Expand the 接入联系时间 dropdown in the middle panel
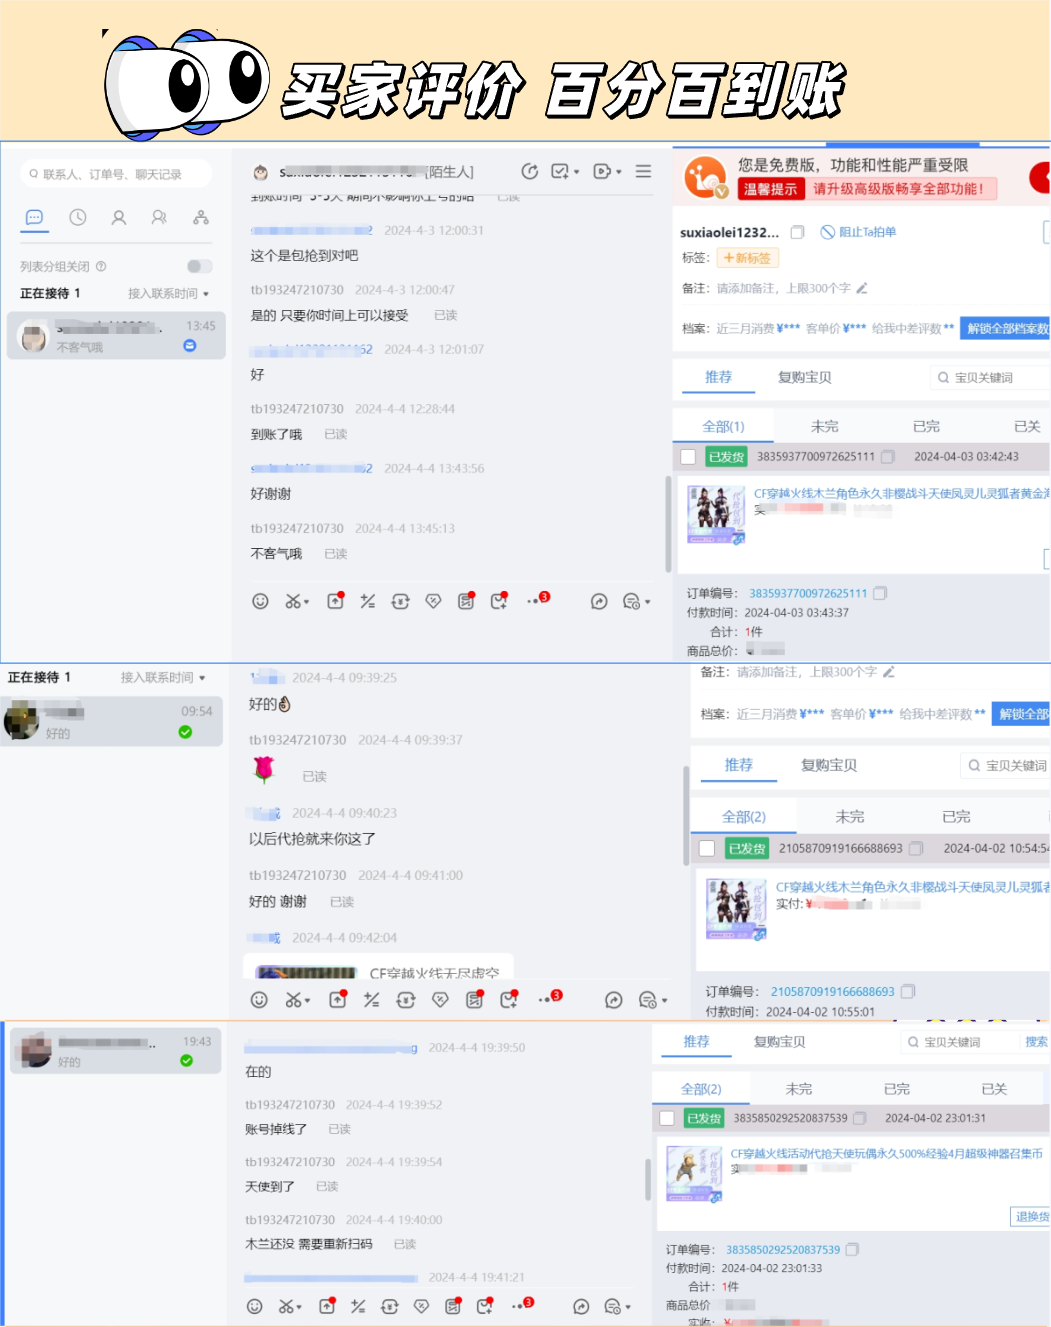 tap(163, 677)
